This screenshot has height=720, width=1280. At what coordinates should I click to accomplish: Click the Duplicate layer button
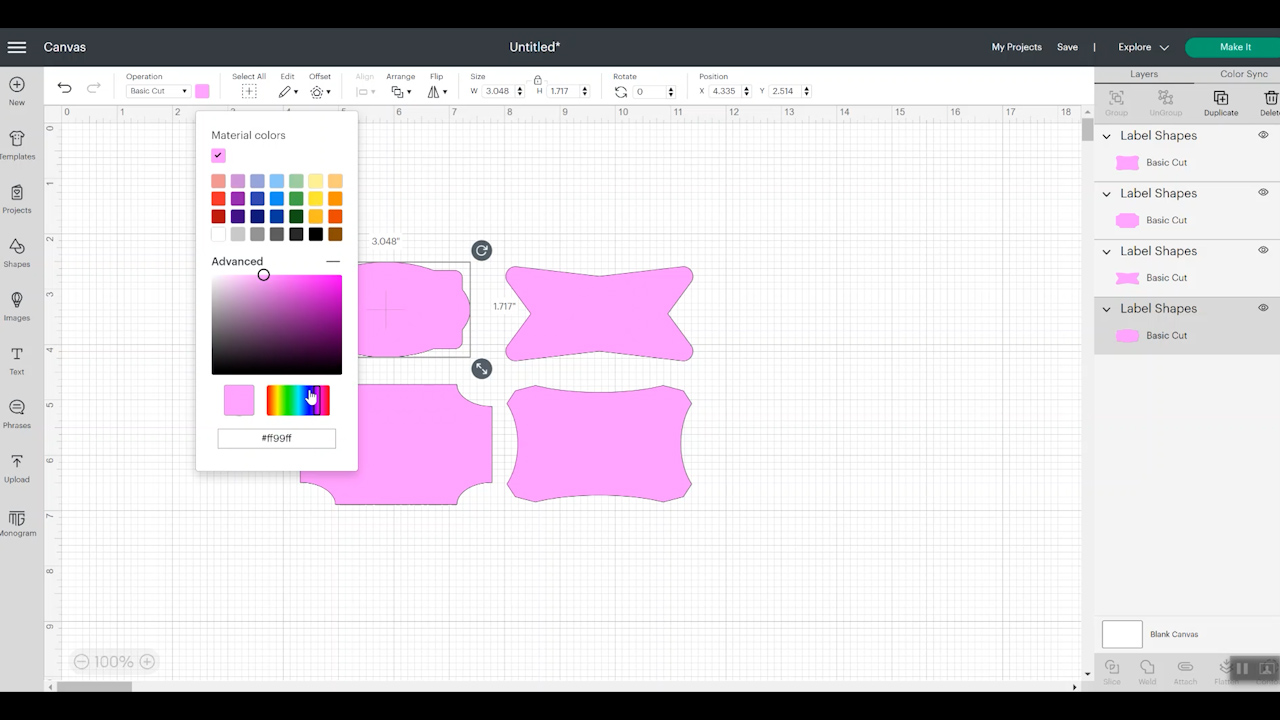[1221, 102]
